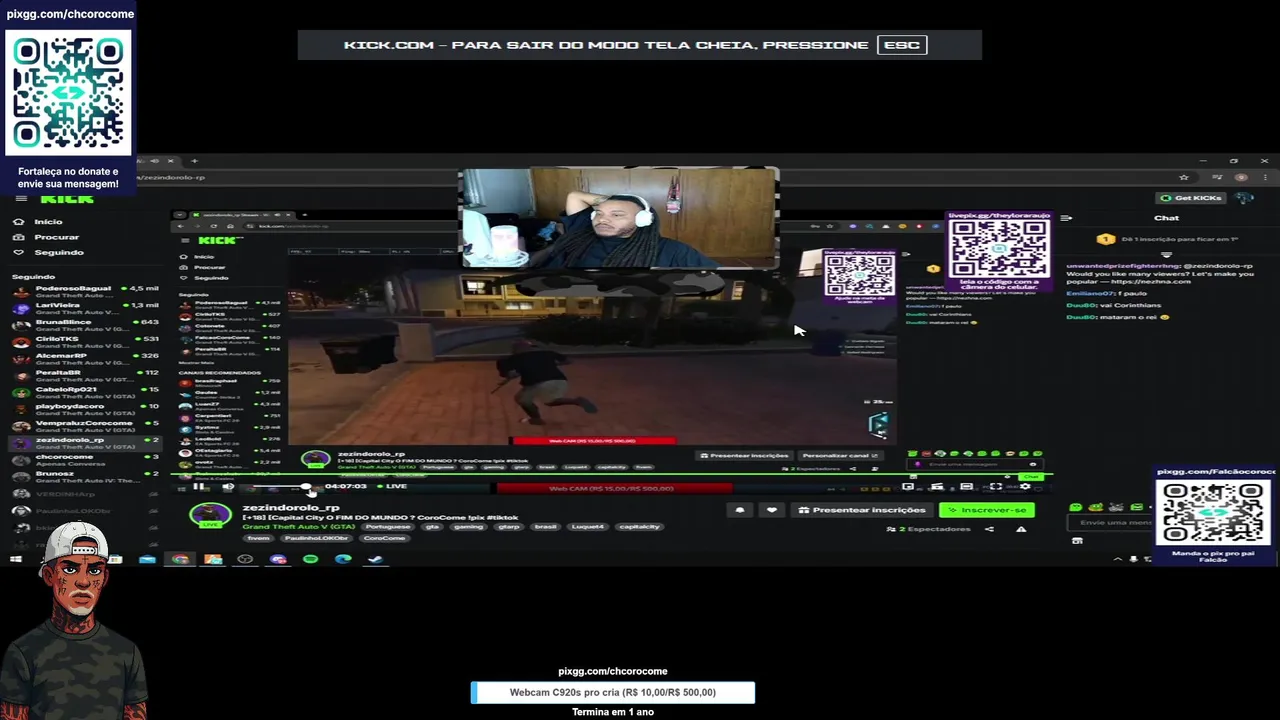Open Seguindo in outer sidebar
This screenshot has height=720, width=1280.
tap(50, 252)
